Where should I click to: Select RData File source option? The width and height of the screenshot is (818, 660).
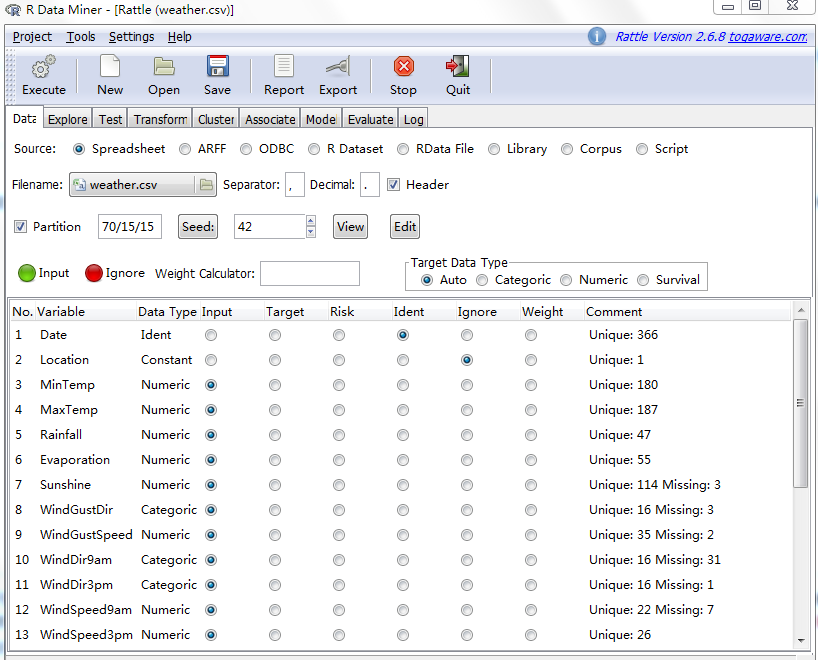[x=403, y=149]
